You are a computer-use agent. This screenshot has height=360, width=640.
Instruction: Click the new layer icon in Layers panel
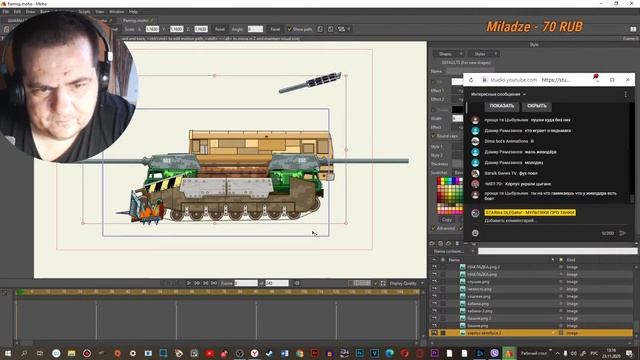(432, 244)
